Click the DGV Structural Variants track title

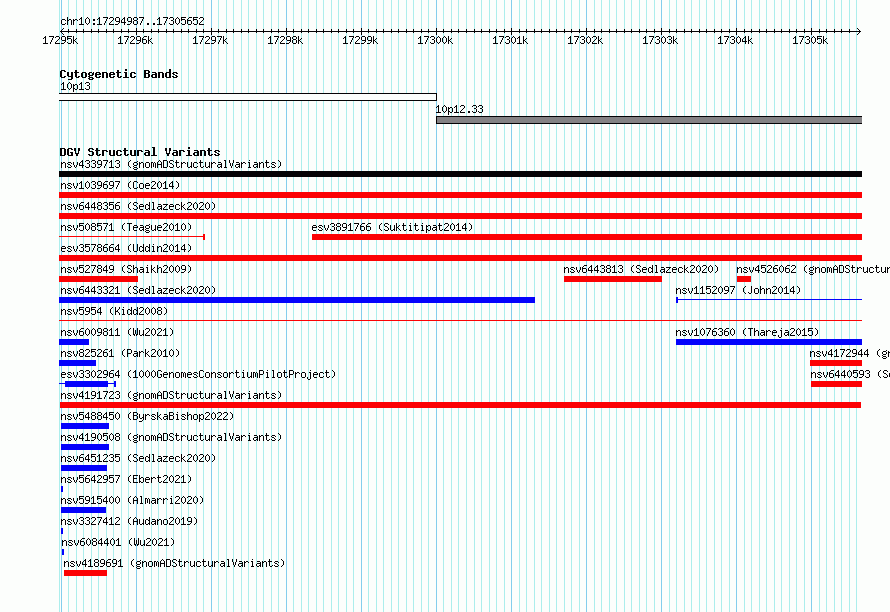click(x=140, y=152)
